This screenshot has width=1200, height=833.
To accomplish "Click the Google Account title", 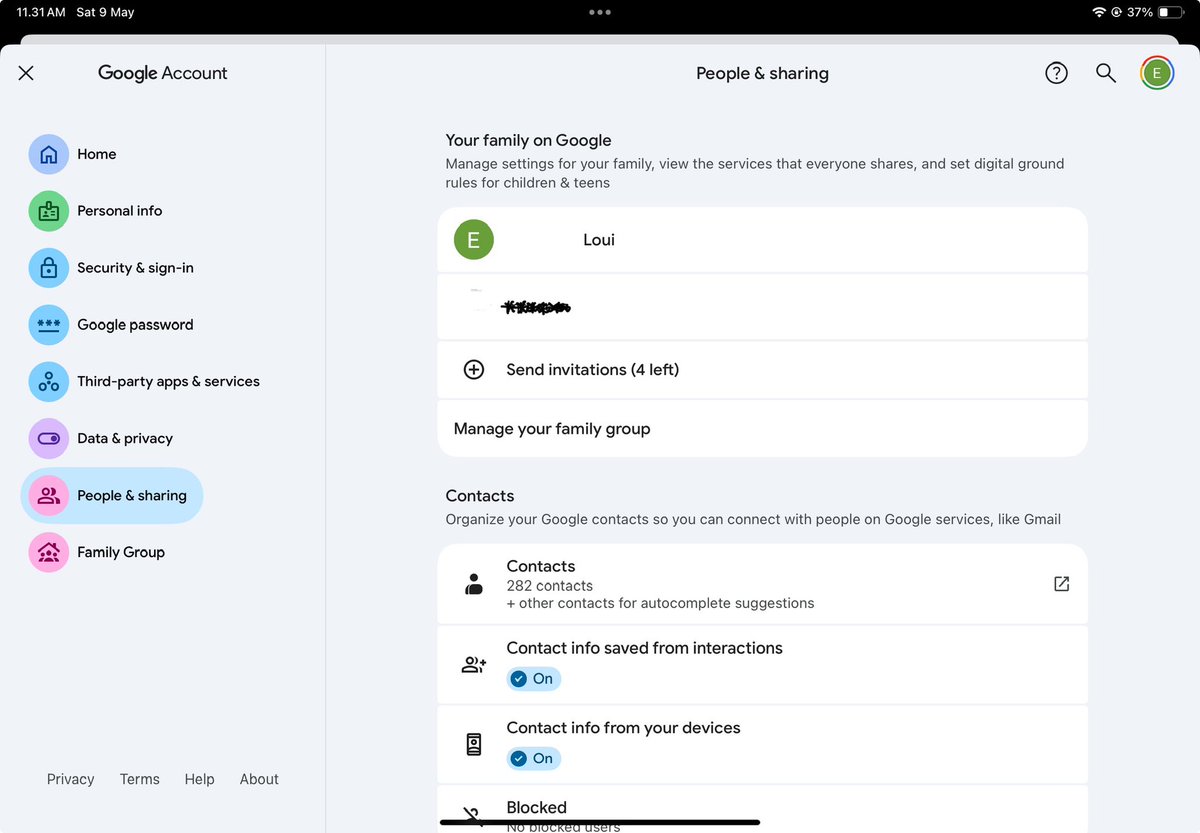I will click(x=163, y=73).
